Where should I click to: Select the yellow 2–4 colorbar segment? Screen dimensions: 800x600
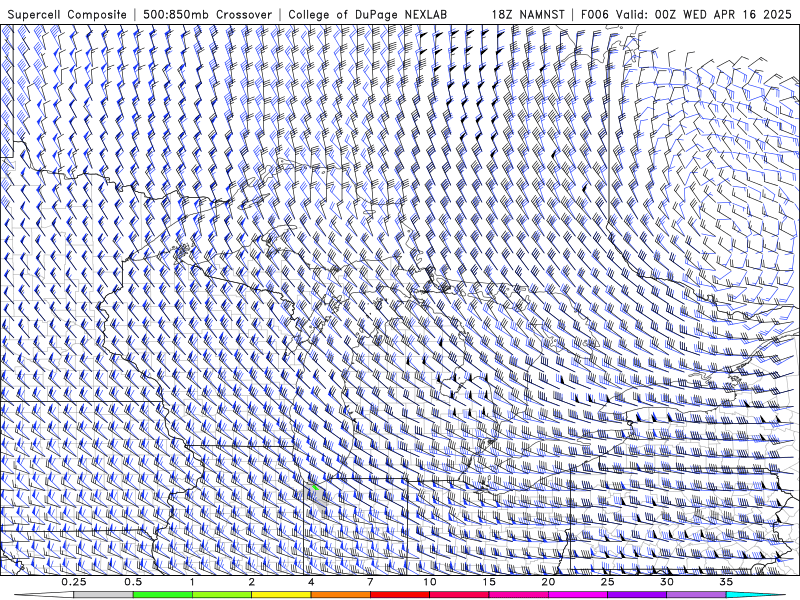tap(281, 595)
